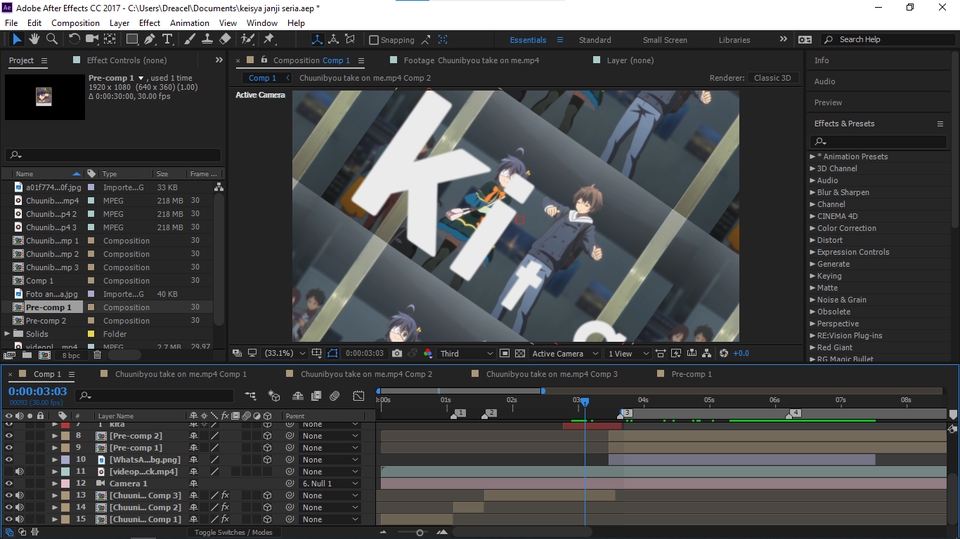Screen dimensions: 960x539
Task: Select the Zoom magnifier tool
Action: (x=52, y=40)
